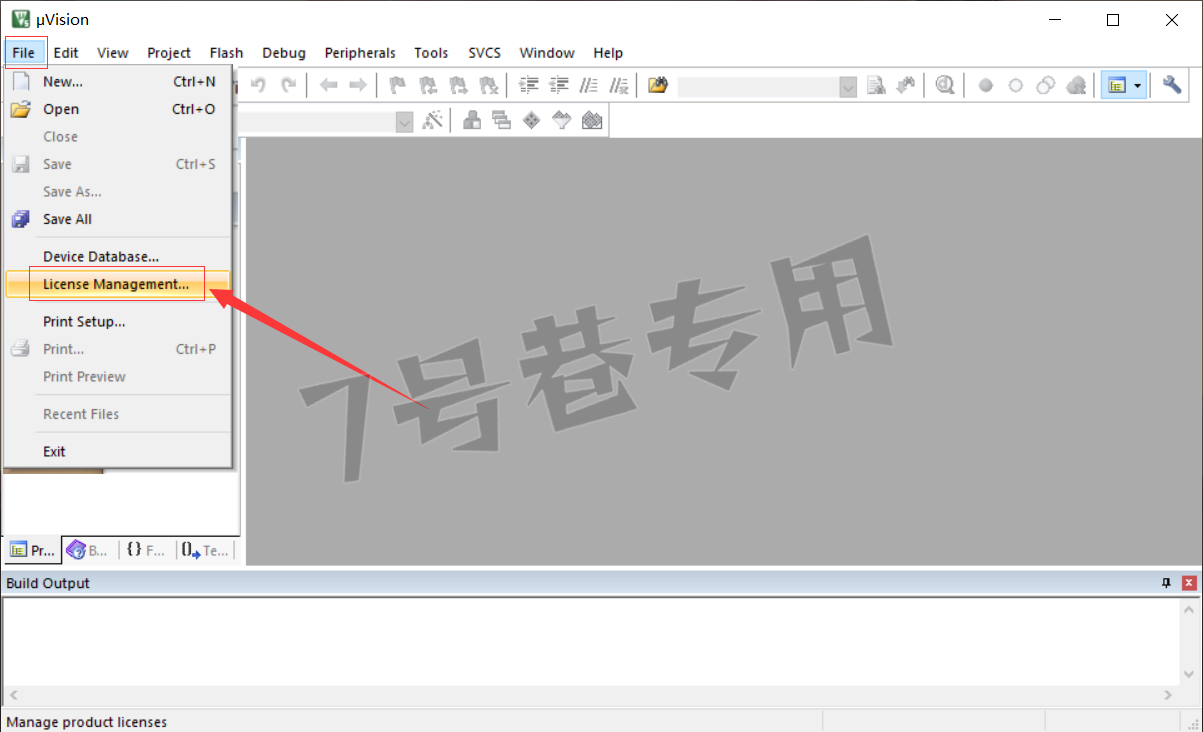Click the Uncomment Selection icon

(619, 85)
